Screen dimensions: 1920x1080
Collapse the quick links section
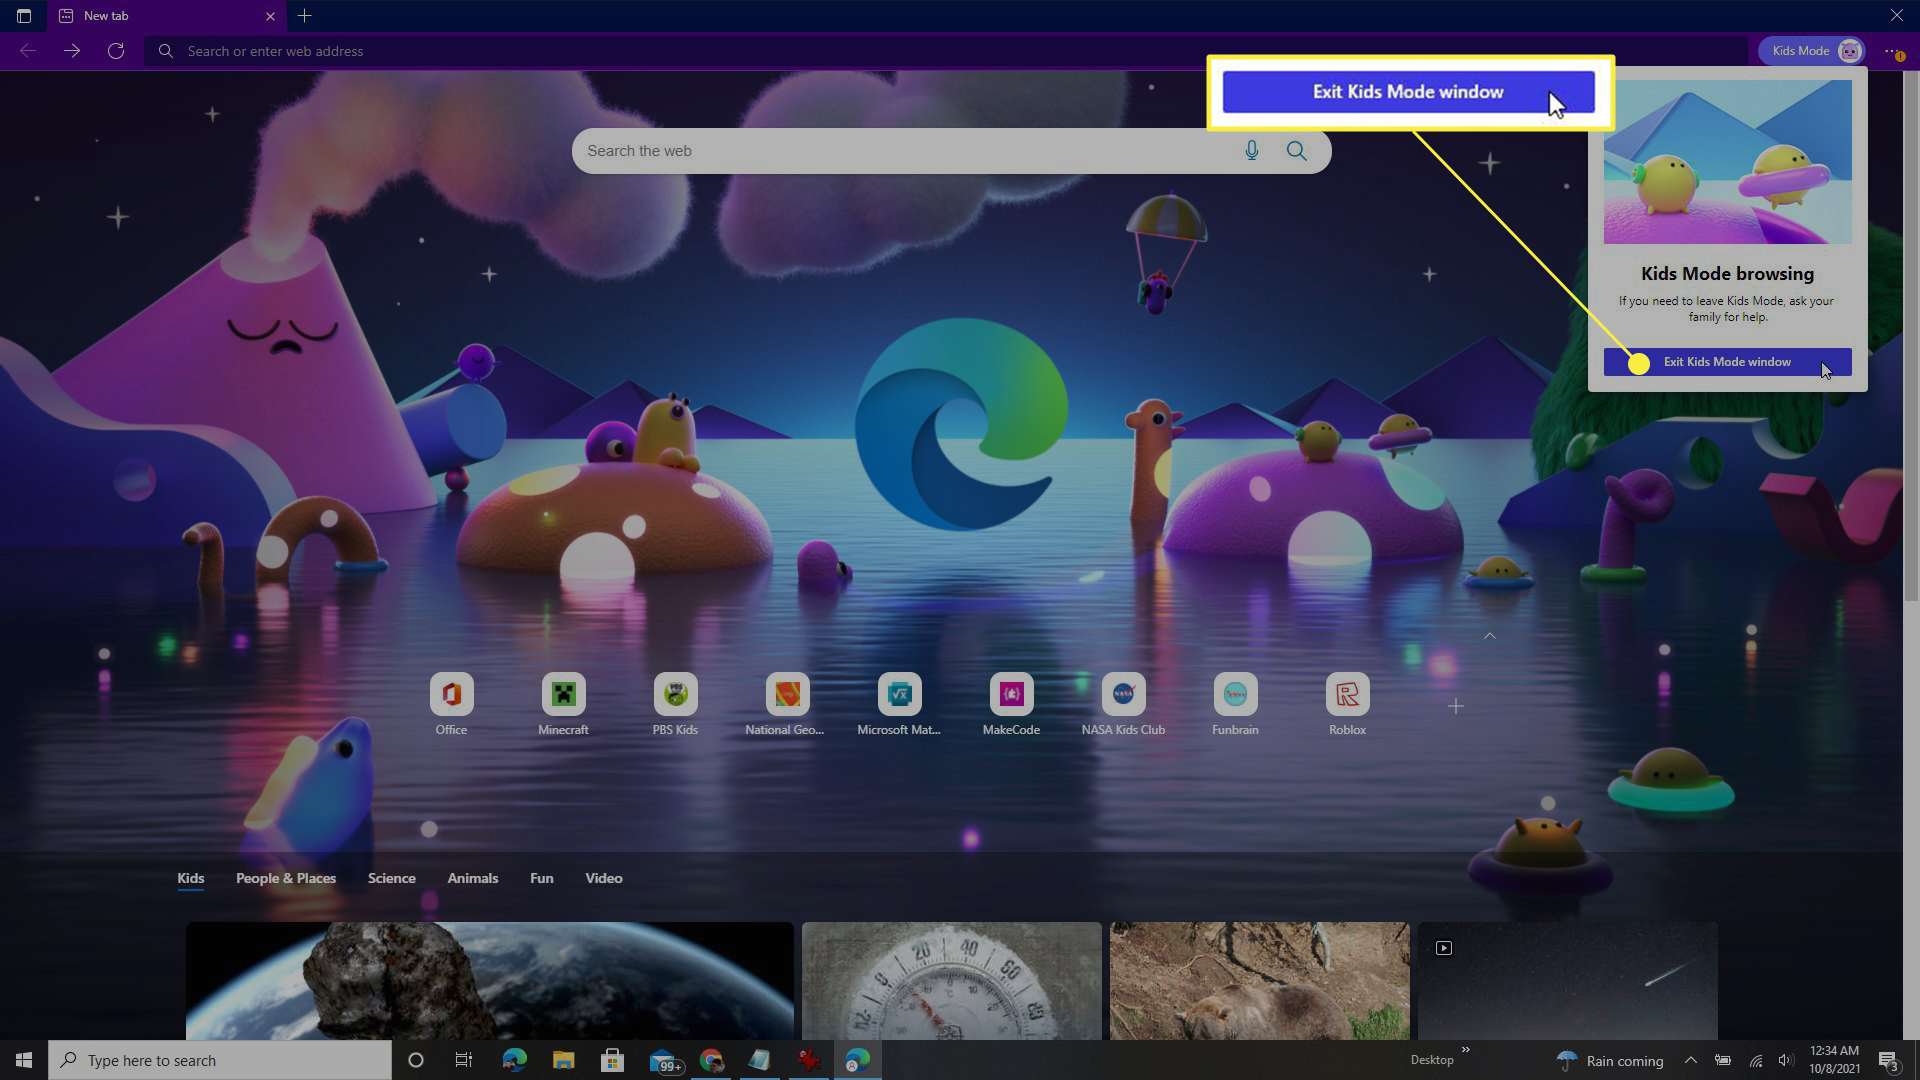pyautogui.click(x=1490, y=636)
